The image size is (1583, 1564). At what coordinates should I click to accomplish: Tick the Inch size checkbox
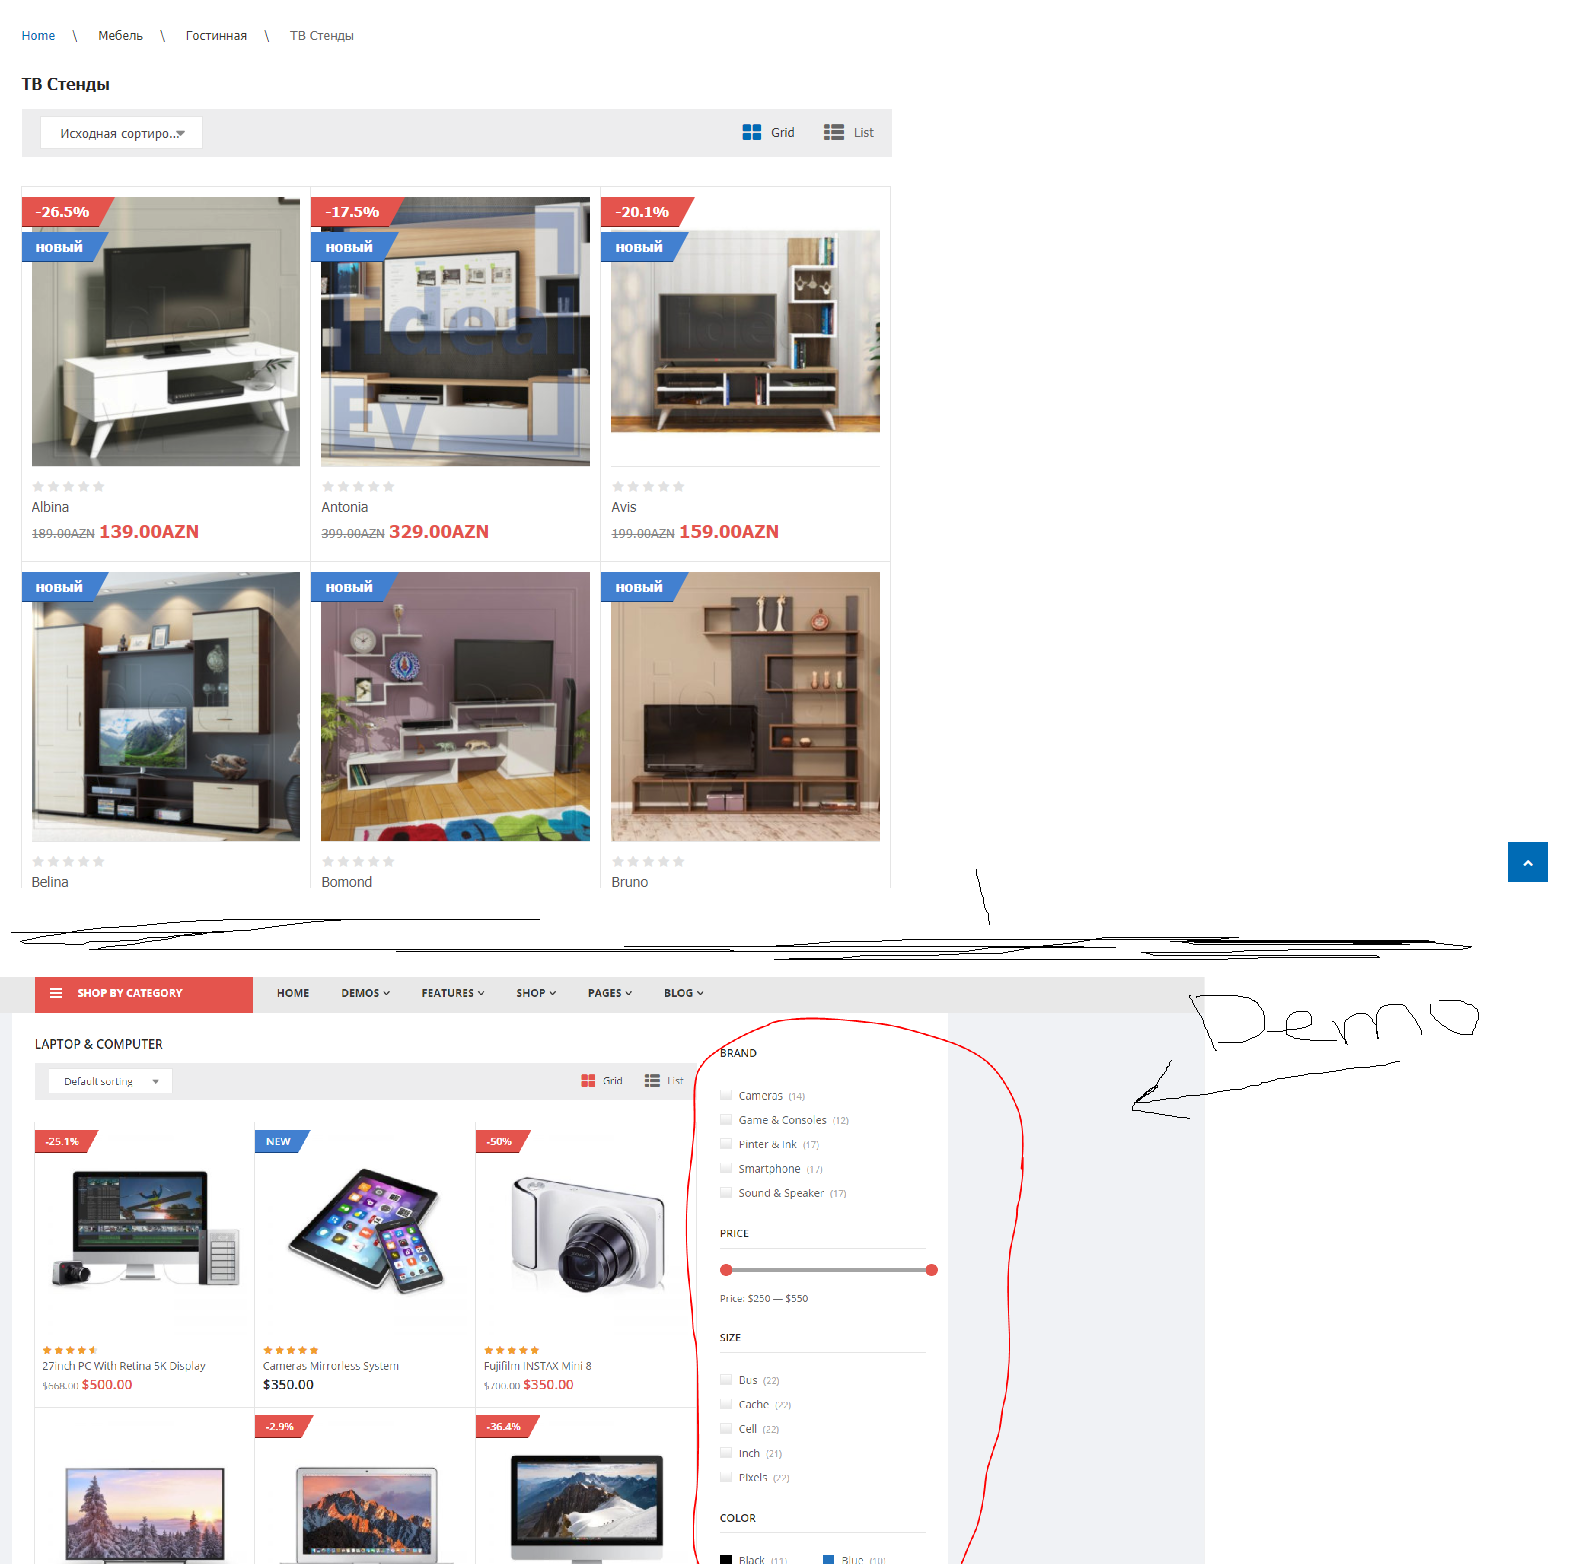point(726,1452)
